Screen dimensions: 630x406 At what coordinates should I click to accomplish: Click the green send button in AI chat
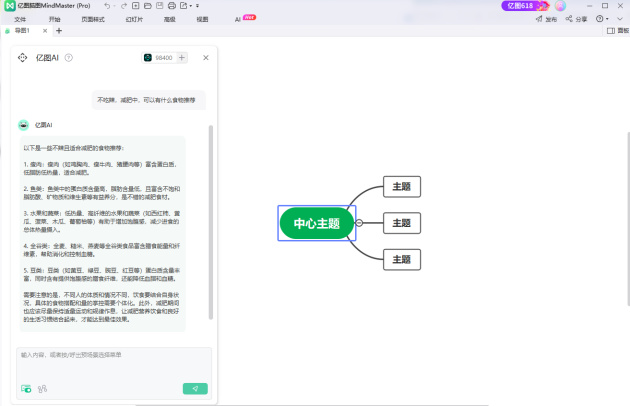[195, 388]
